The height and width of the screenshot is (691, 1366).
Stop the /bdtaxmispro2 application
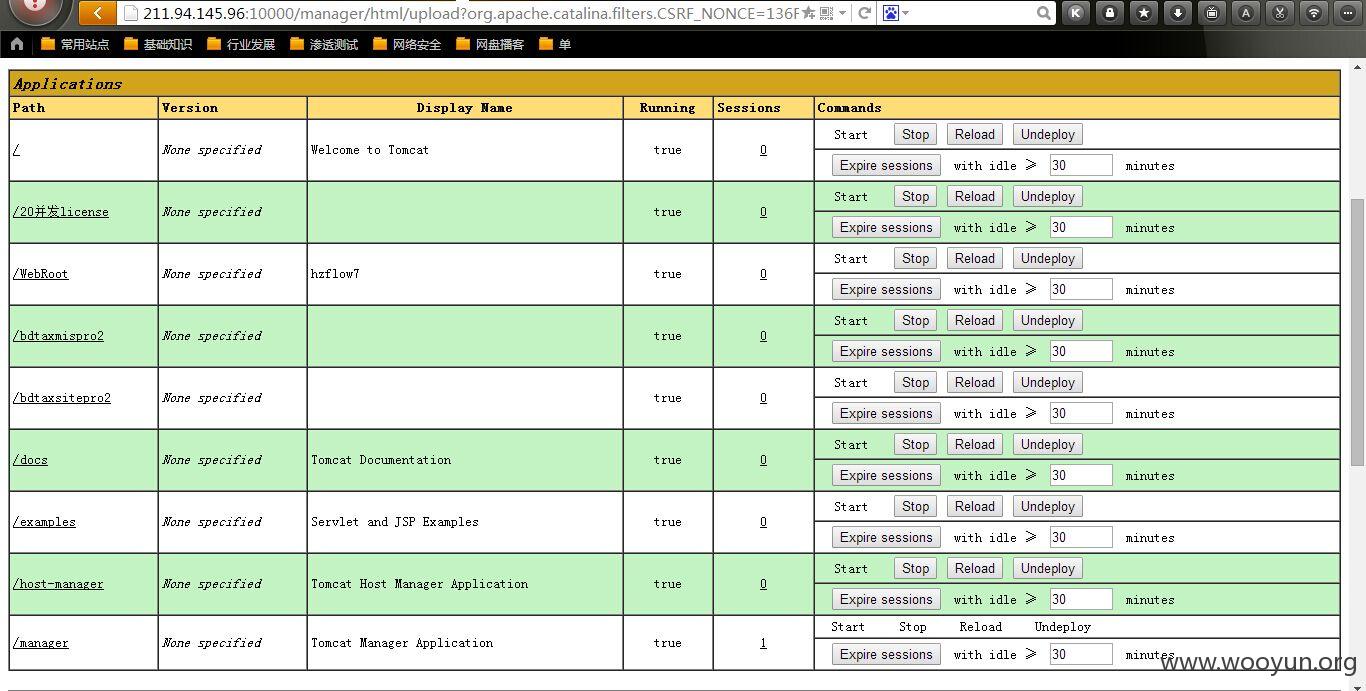click(916, 321)
